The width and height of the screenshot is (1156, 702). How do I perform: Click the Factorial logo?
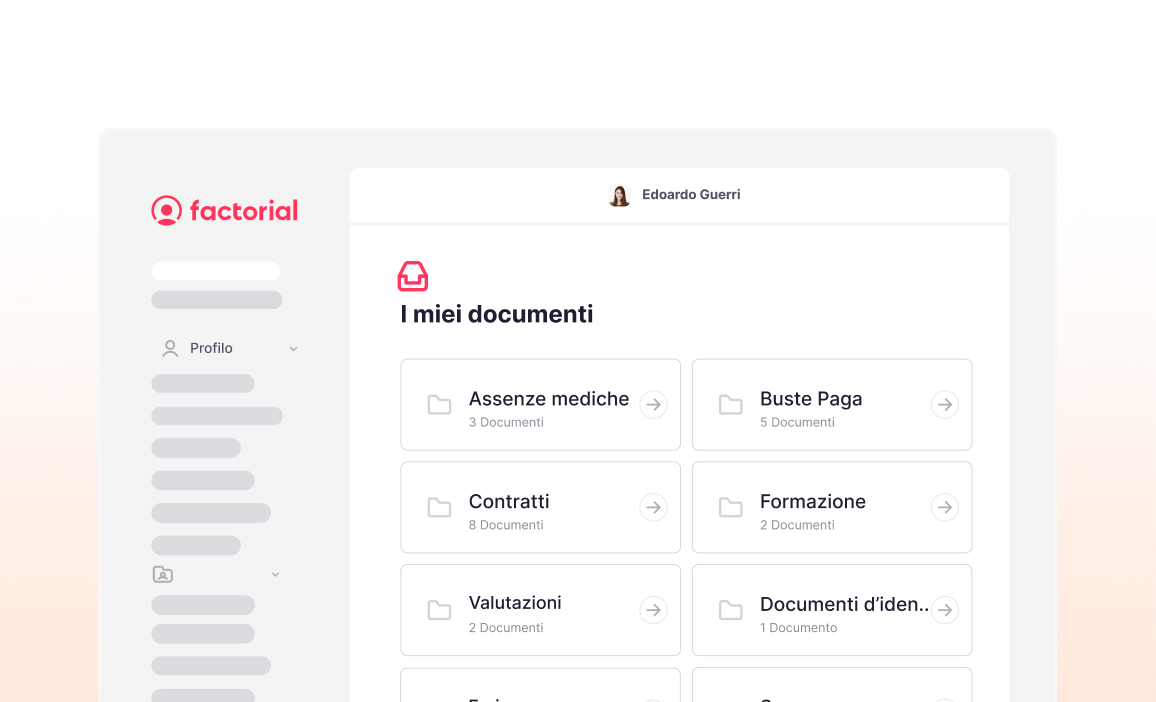(x=225, y=211)
